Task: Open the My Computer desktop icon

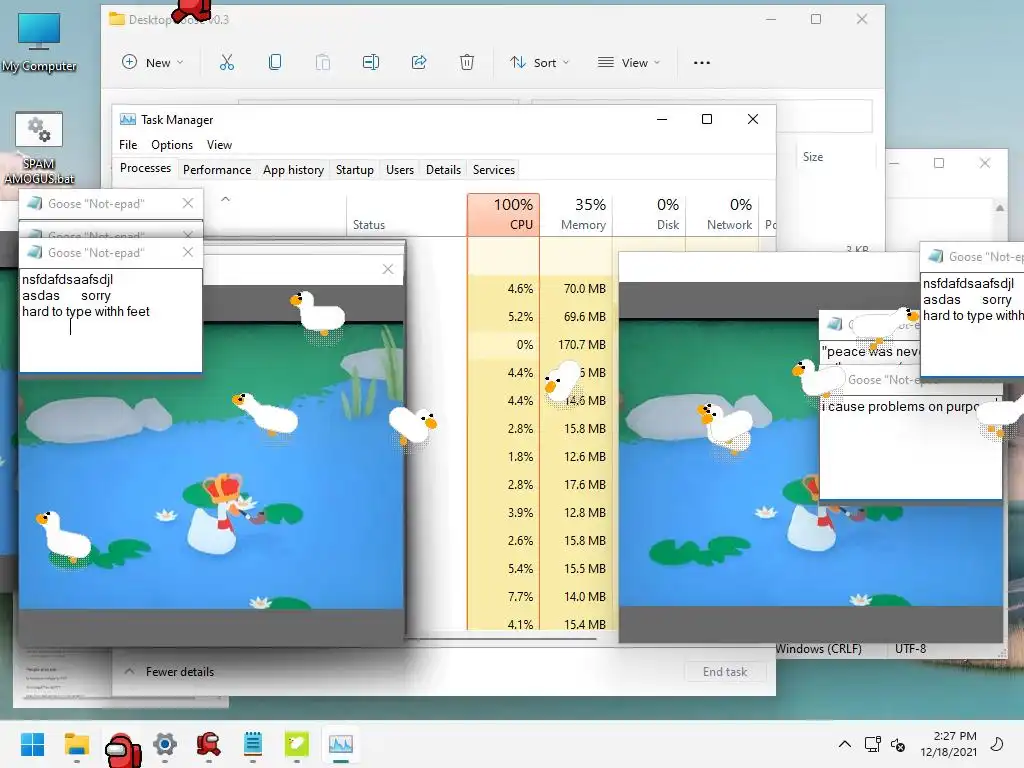Action: point(39,42)
